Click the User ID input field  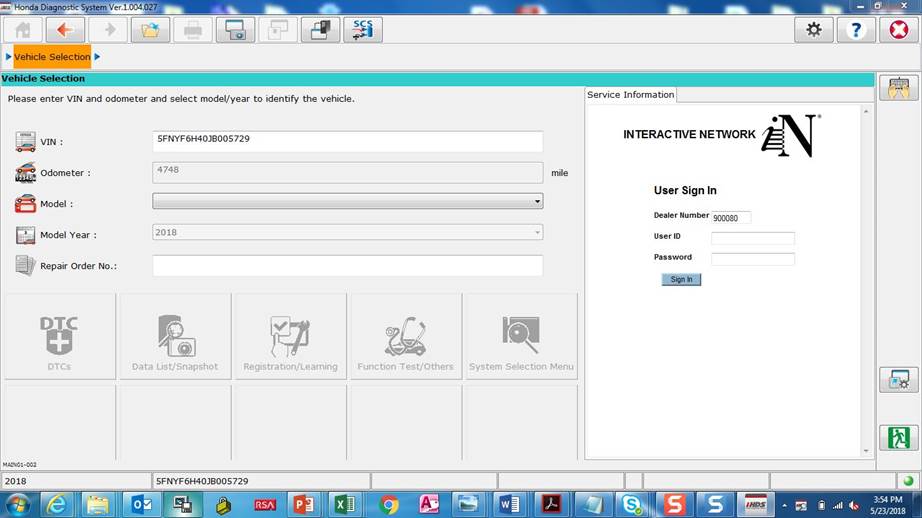point(752,238)
